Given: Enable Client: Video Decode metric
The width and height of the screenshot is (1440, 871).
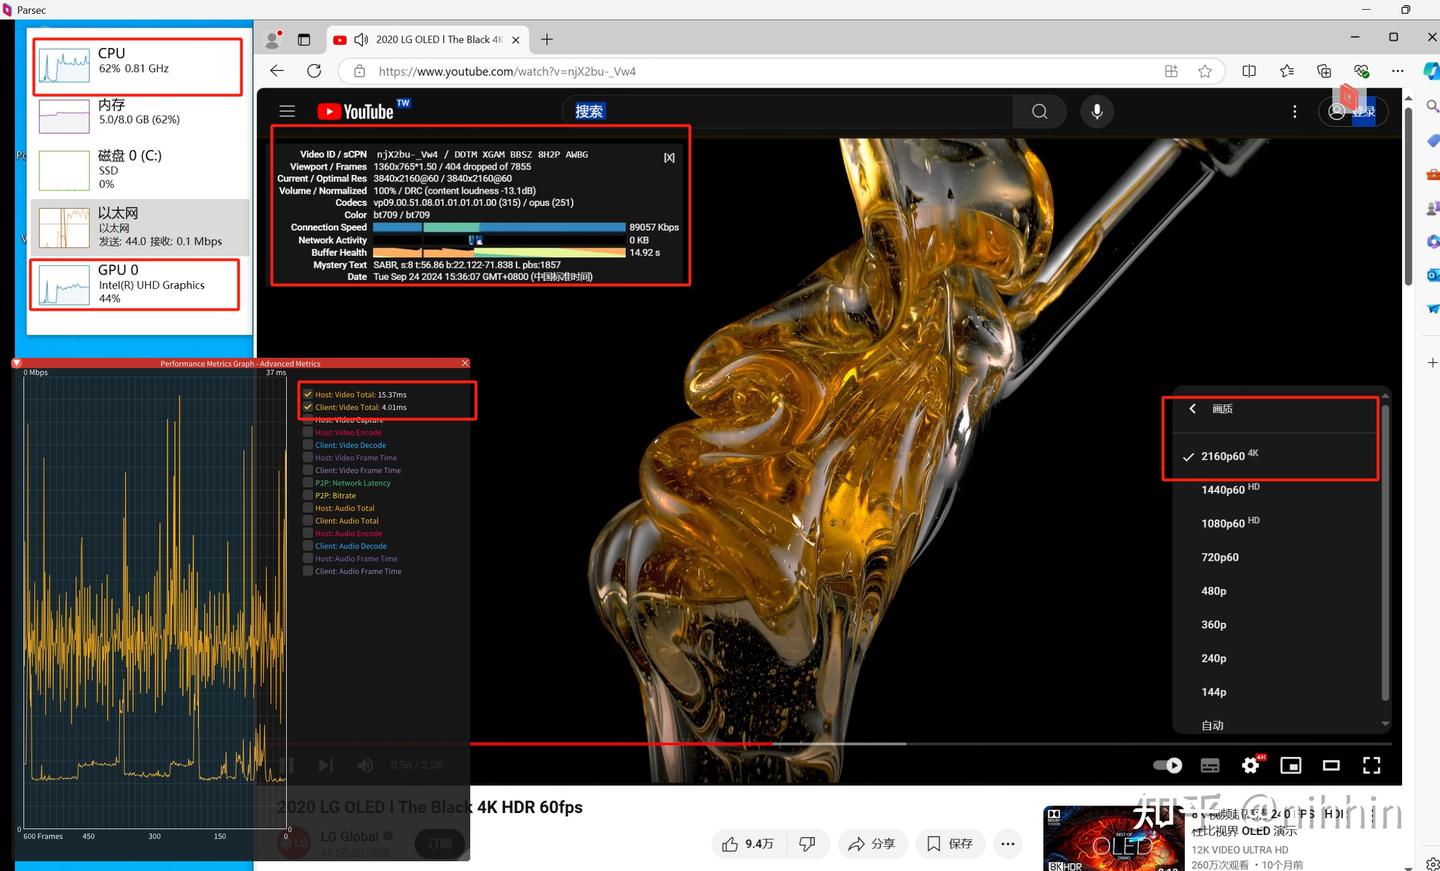Looking at the screenshot, I should [308, 445].
